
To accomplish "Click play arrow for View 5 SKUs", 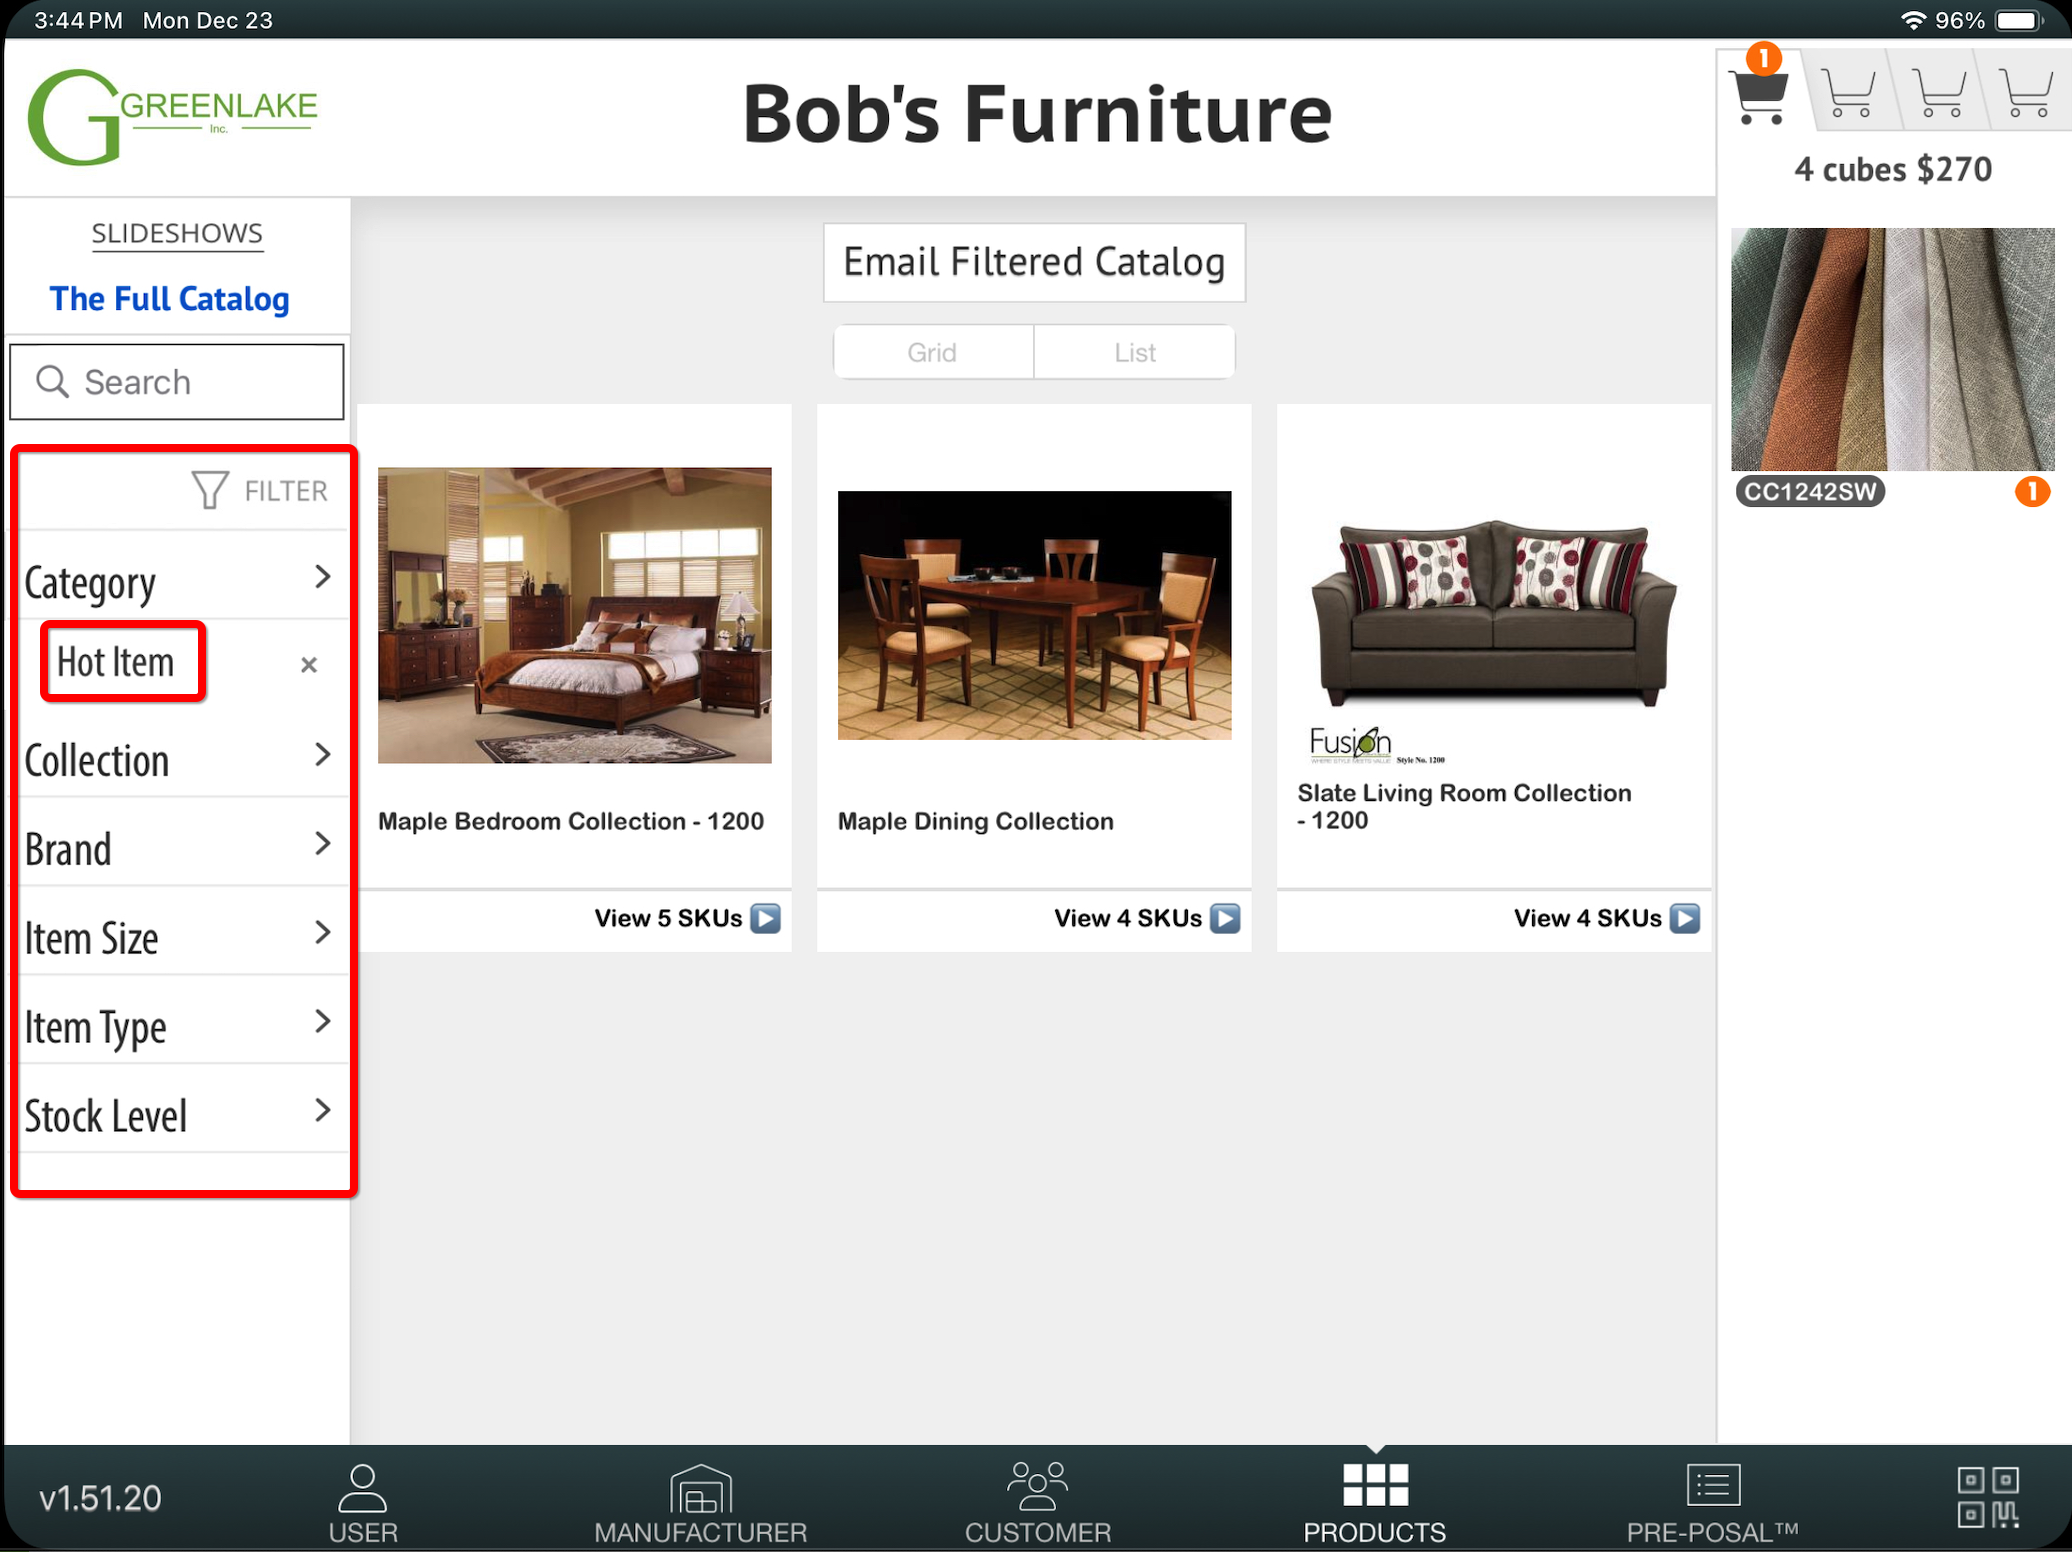I will (x=766, y=918).
